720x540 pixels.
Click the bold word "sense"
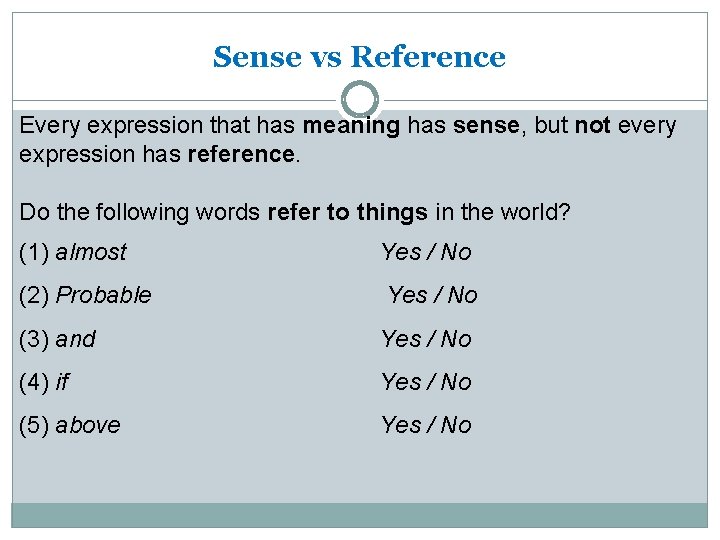(x=486, y=126)
